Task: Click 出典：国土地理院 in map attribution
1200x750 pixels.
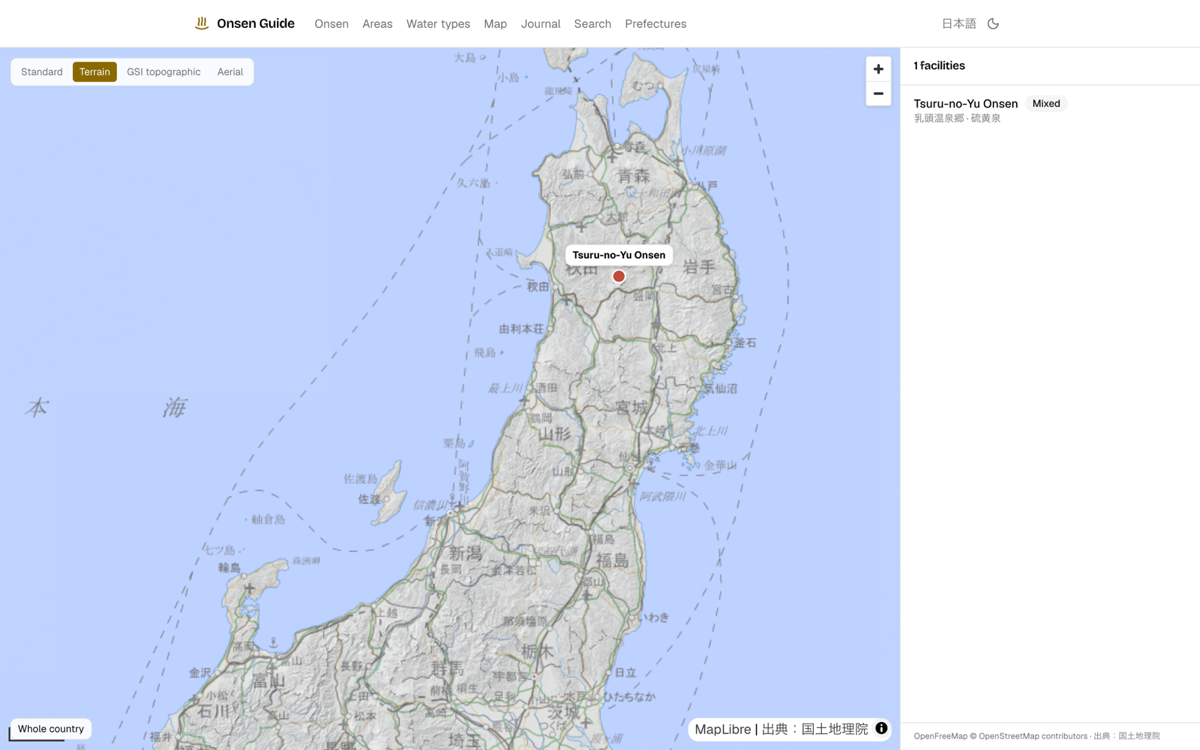Action: pyautogui.click(x=815, y=729)
